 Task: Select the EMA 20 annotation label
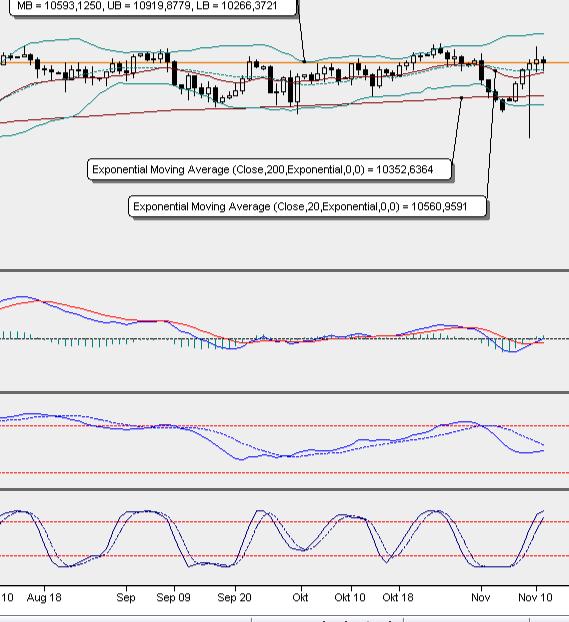click(308, 207)
